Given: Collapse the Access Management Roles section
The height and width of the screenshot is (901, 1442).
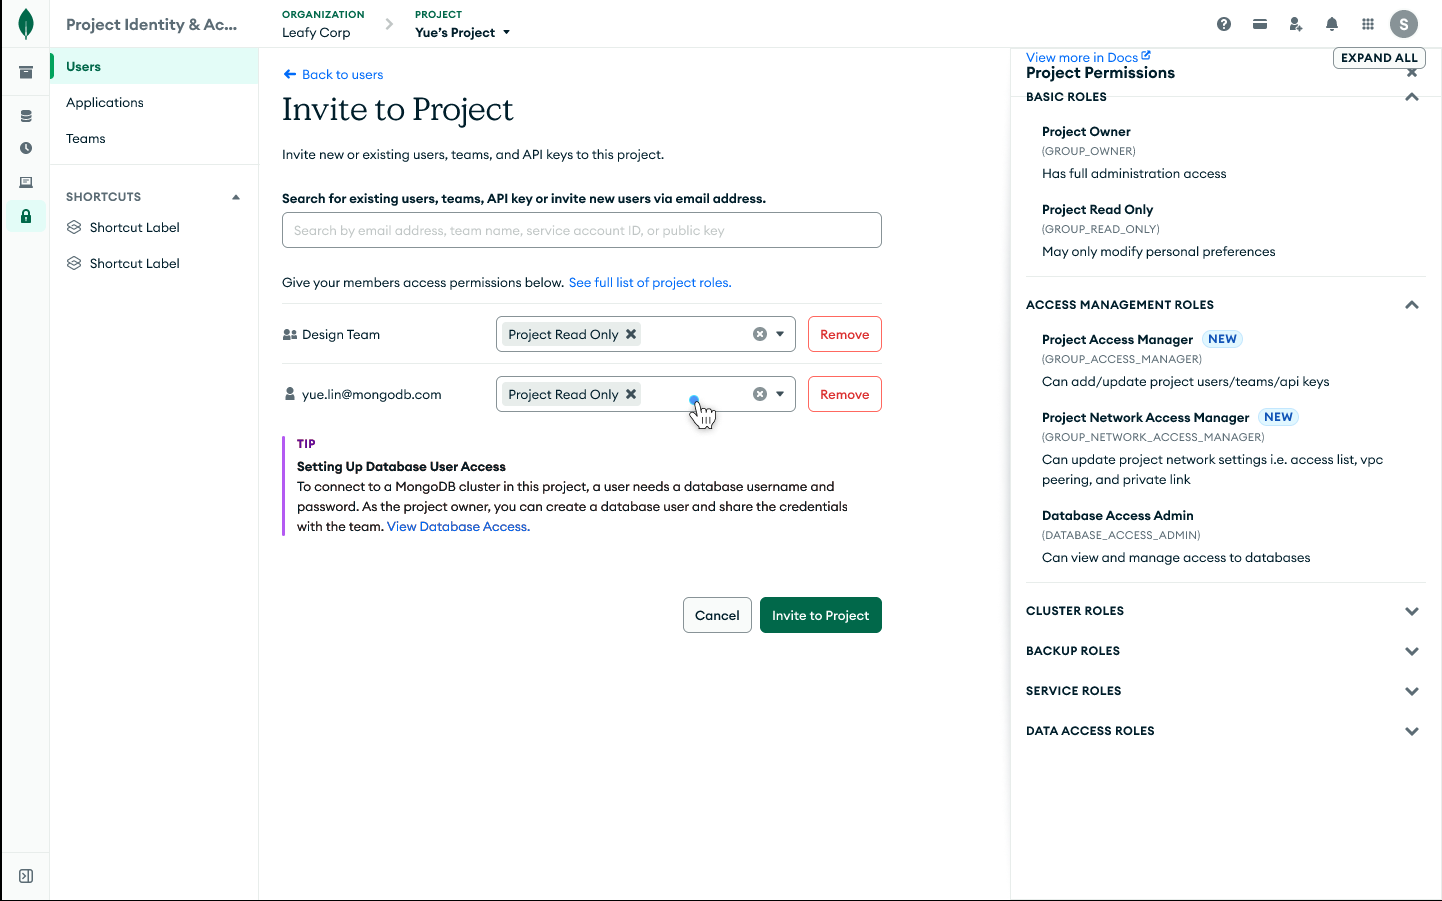Looking at the screenshot, I should (x=1412, y=305).
